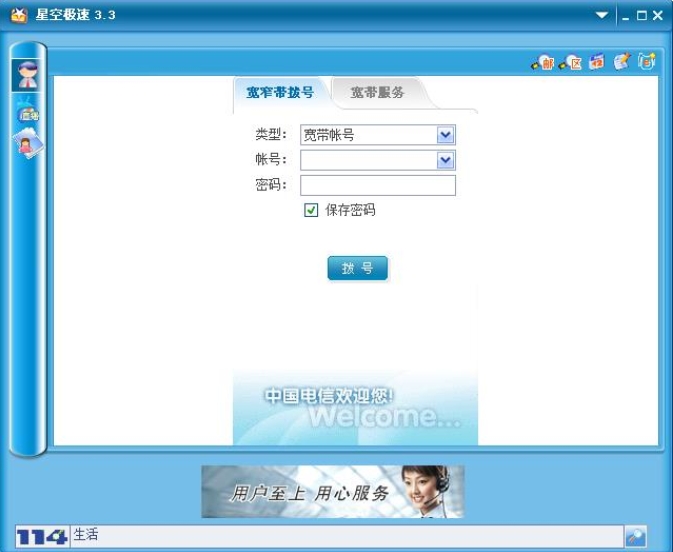This screenshot has height=552, width=673.
Task: Toggle the 保存密码 checkbox
Action: click(311, 210)
